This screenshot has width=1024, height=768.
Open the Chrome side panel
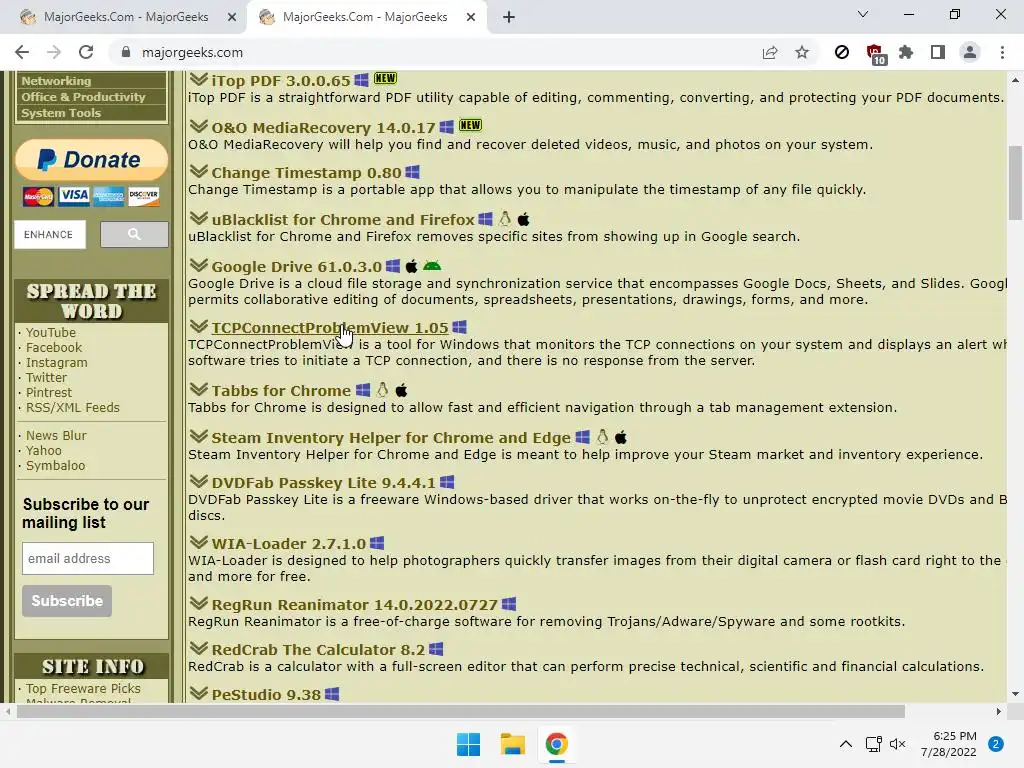coord(938,52)
